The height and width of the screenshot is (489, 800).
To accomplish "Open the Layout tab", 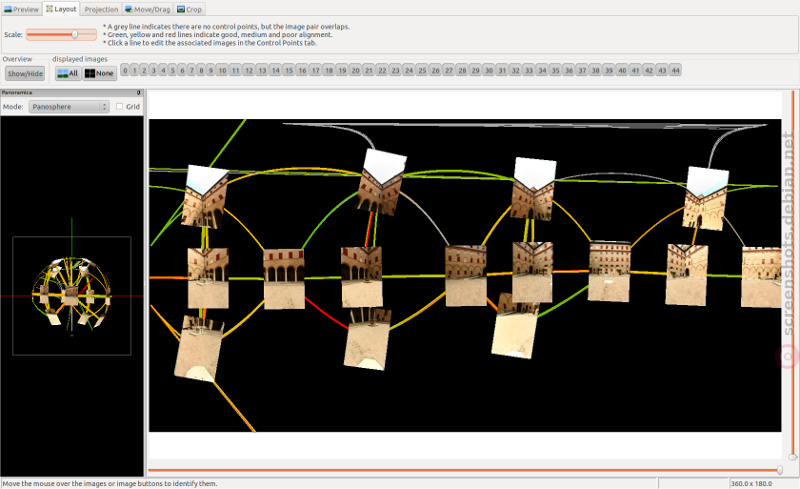I will coord(61,9).
